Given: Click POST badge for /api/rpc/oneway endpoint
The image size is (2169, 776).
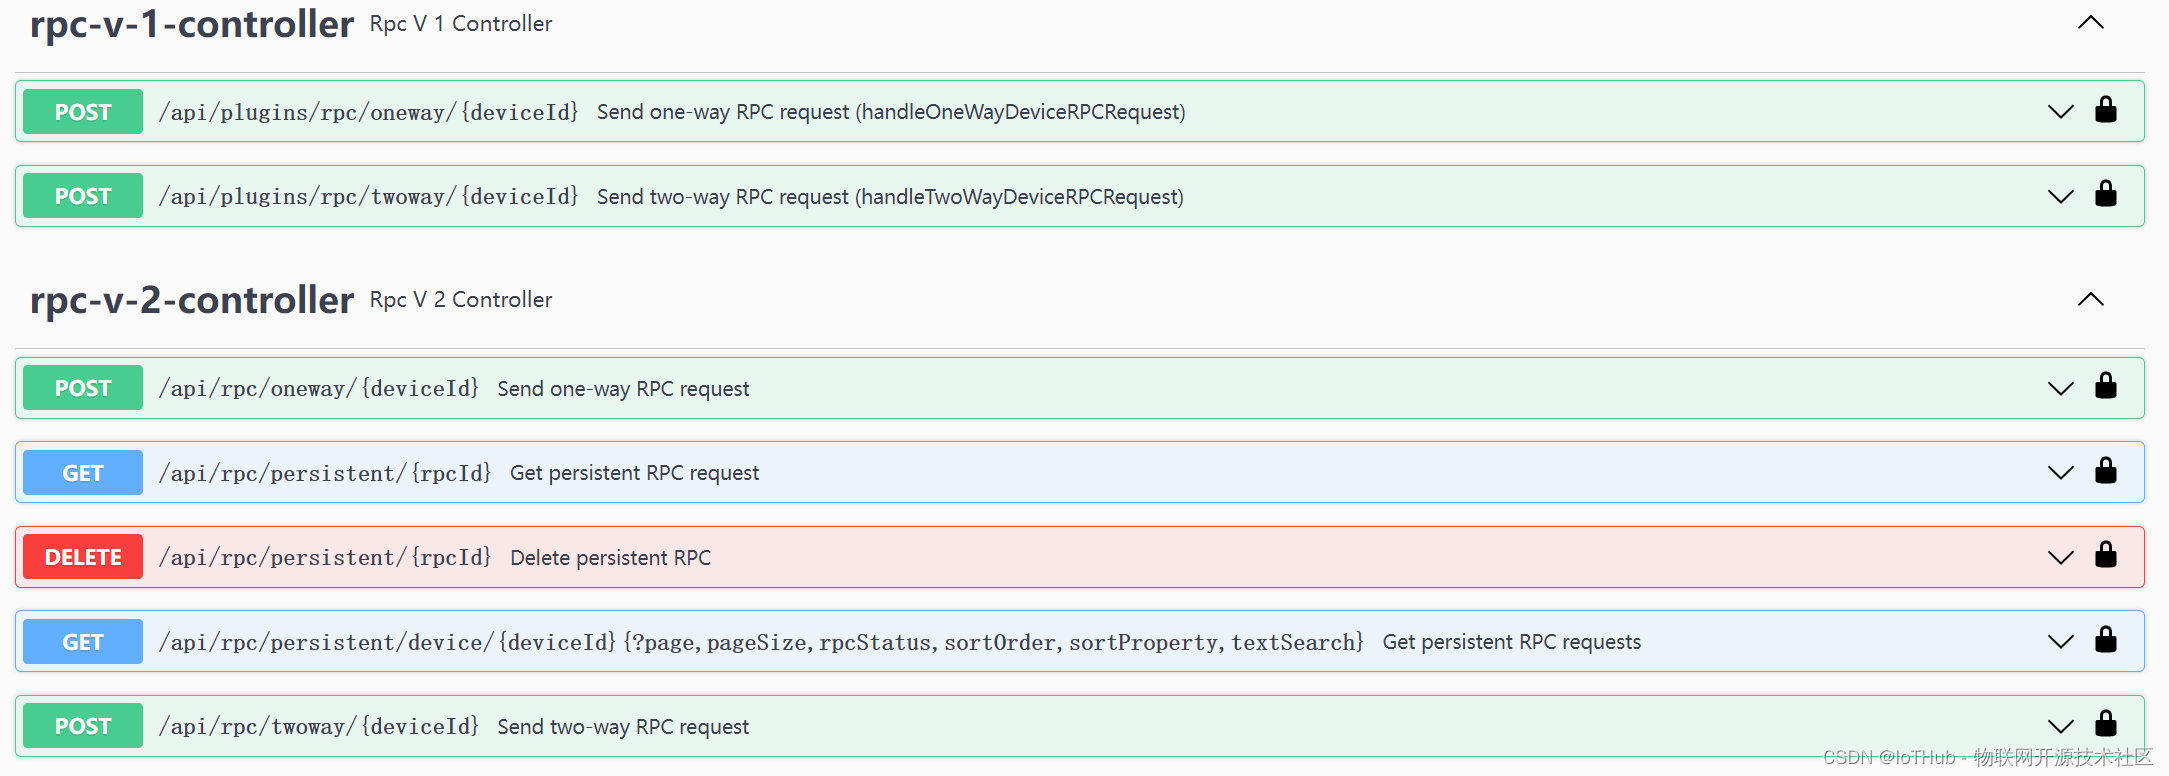Looking at the screenshot, I should coord(83,388).
